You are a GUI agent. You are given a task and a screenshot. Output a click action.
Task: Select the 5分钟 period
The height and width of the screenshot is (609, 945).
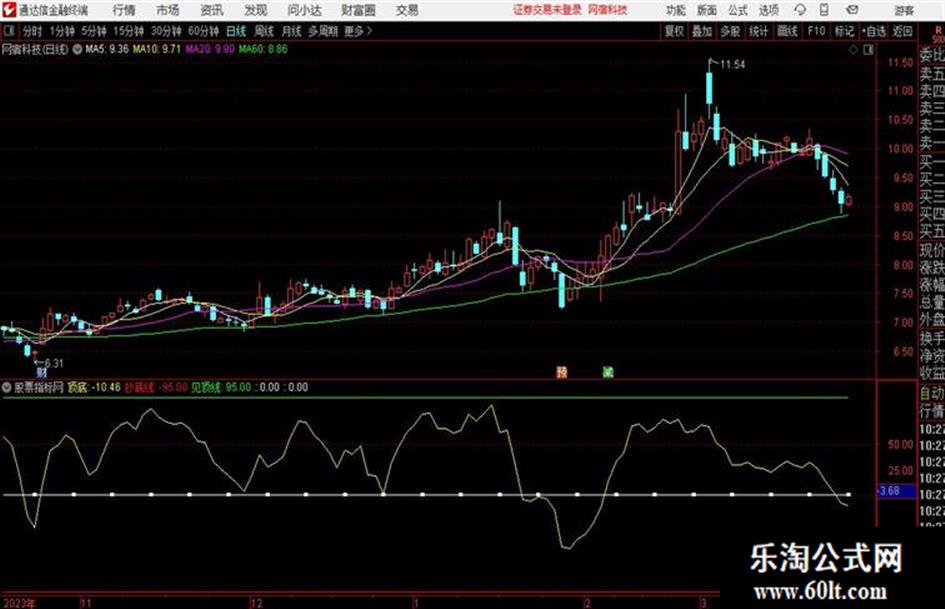point(93,31)
